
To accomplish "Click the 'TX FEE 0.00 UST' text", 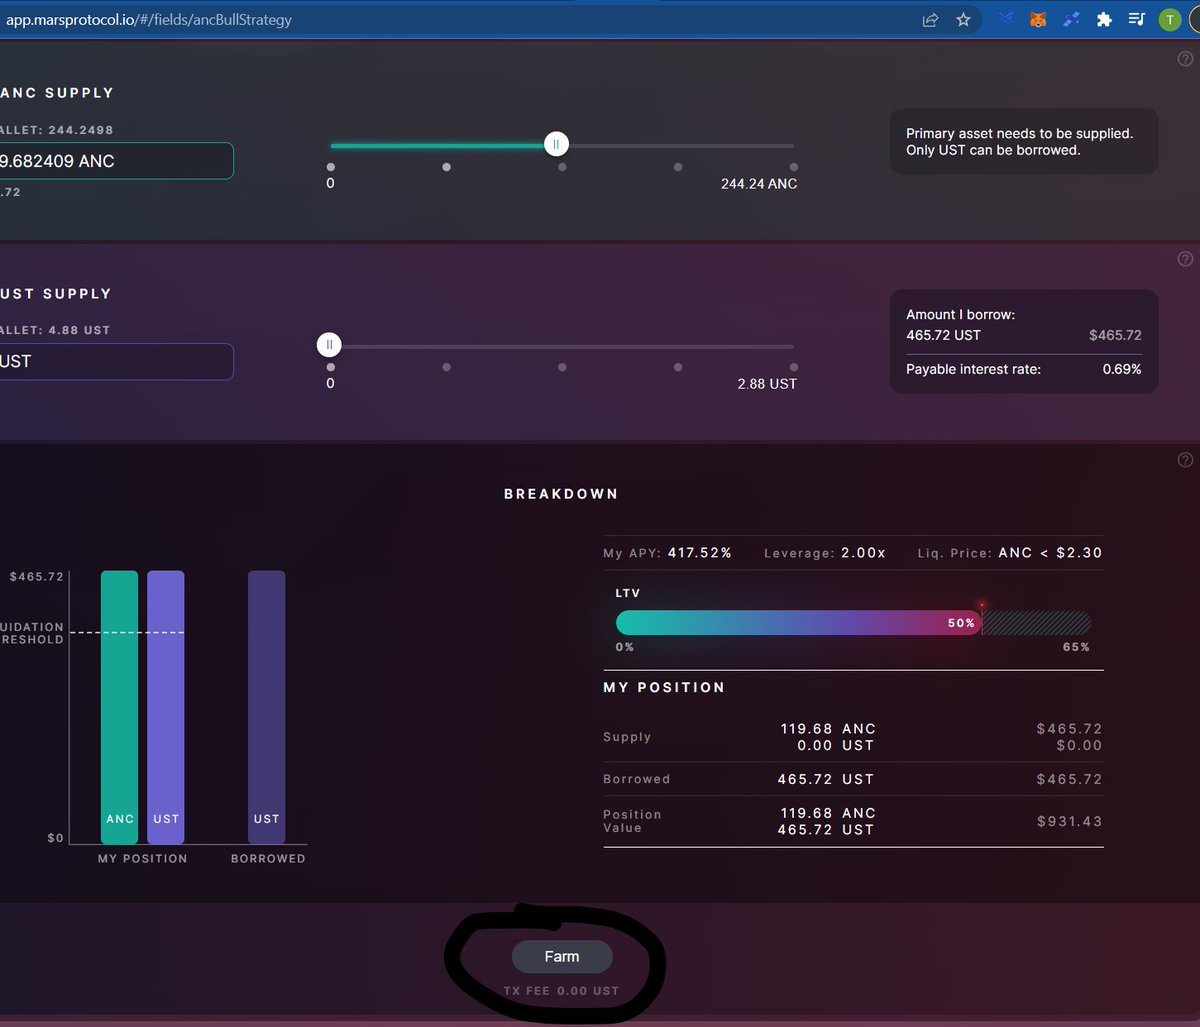I will (x=561, y=991).
